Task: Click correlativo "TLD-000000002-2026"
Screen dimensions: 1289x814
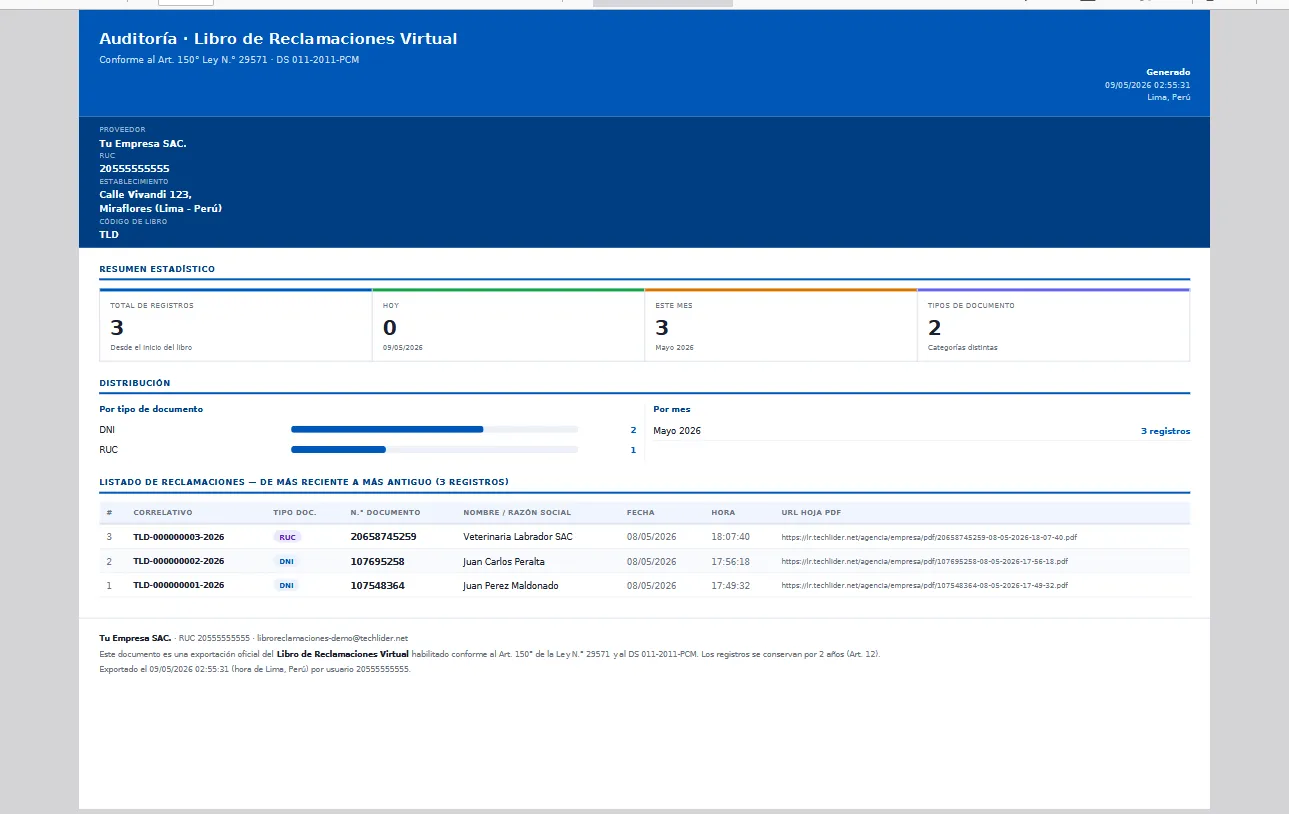Action: (179, 561)
